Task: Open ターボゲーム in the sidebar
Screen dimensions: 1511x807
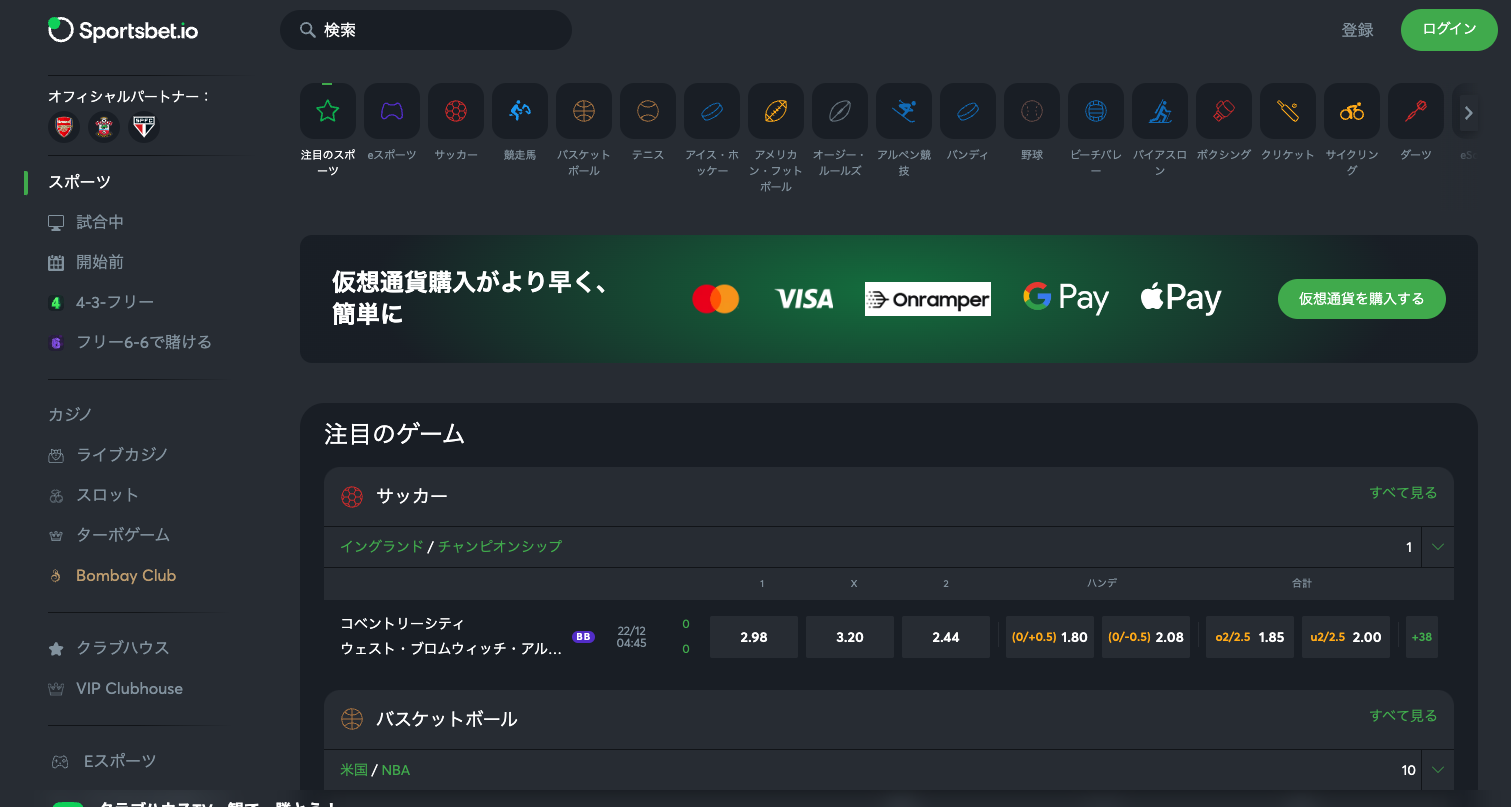Action: (x=109, y=535)
